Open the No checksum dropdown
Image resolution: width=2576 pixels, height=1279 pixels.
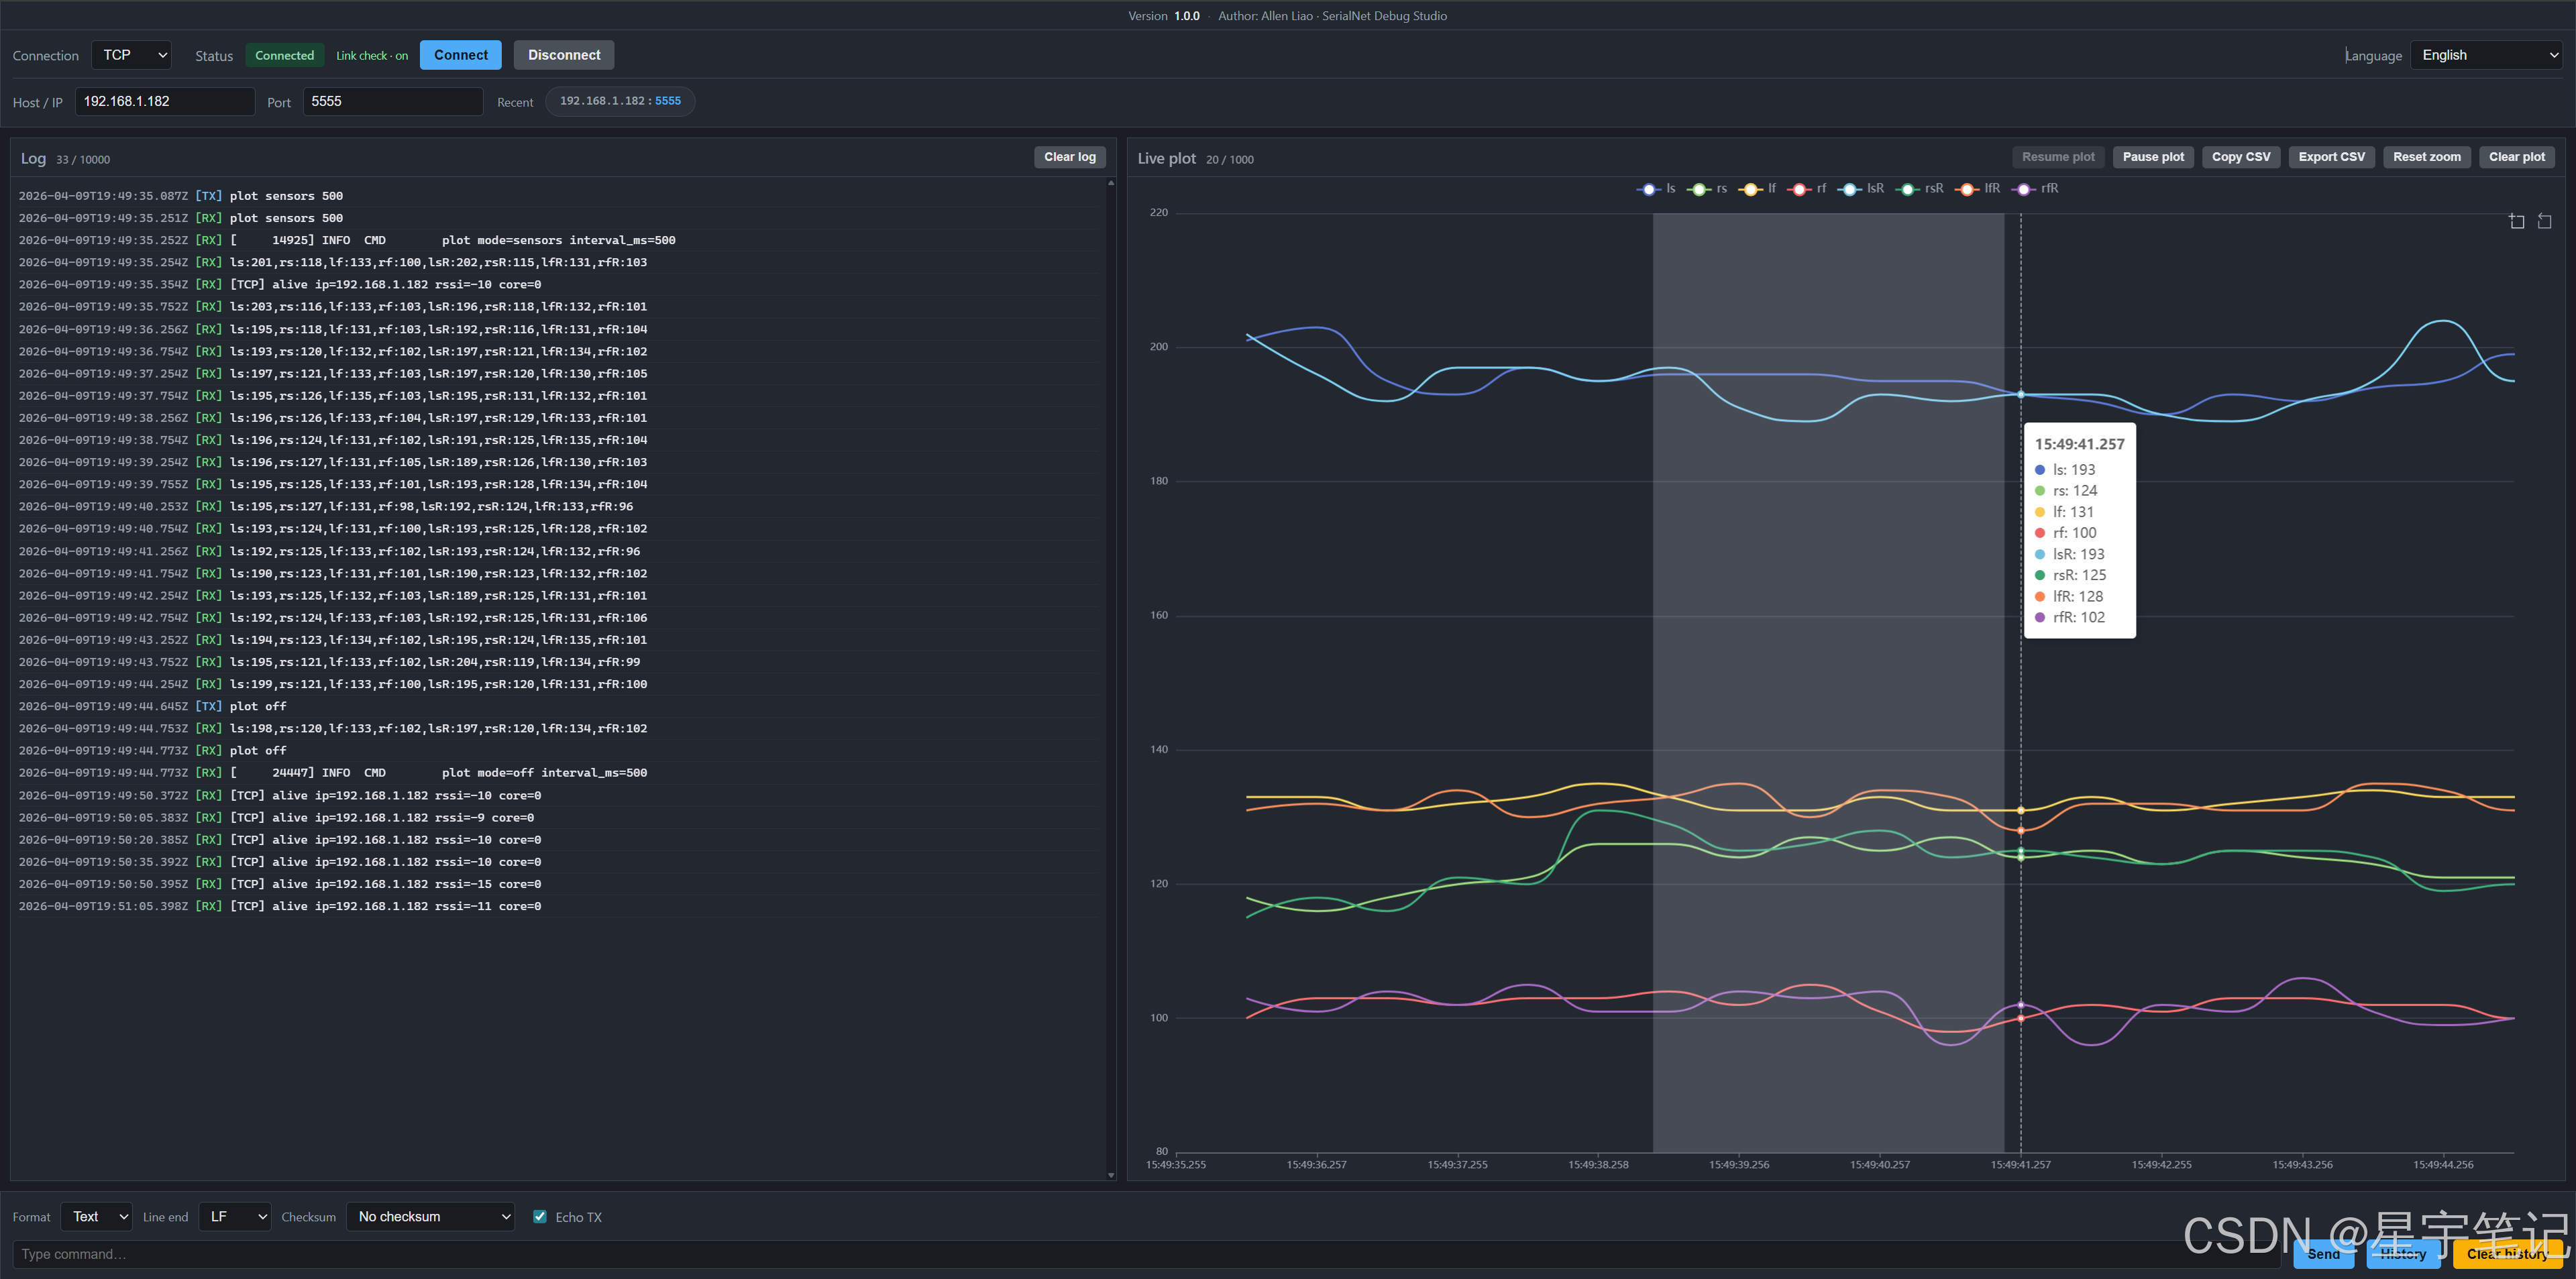(x=431, y=1216)
